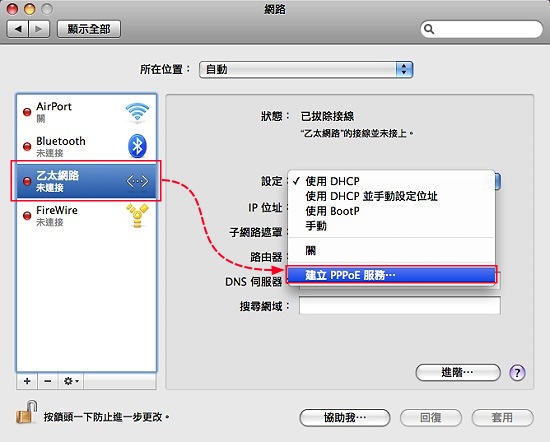The width and height of the screenshot is (550, 442).
Task: Select Bluetooth in the service list
Action: [x=86, y=146]
